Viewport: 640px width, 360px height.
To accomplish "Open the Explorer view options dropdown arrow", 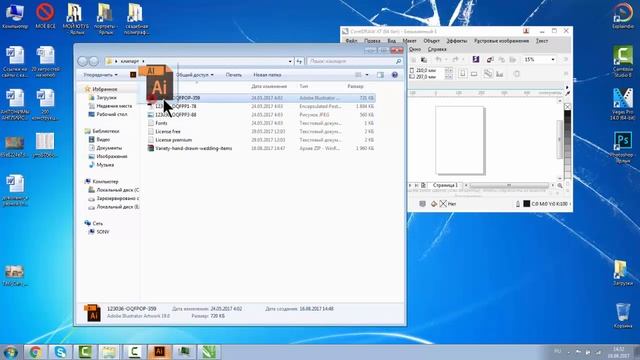I will 367,75.
